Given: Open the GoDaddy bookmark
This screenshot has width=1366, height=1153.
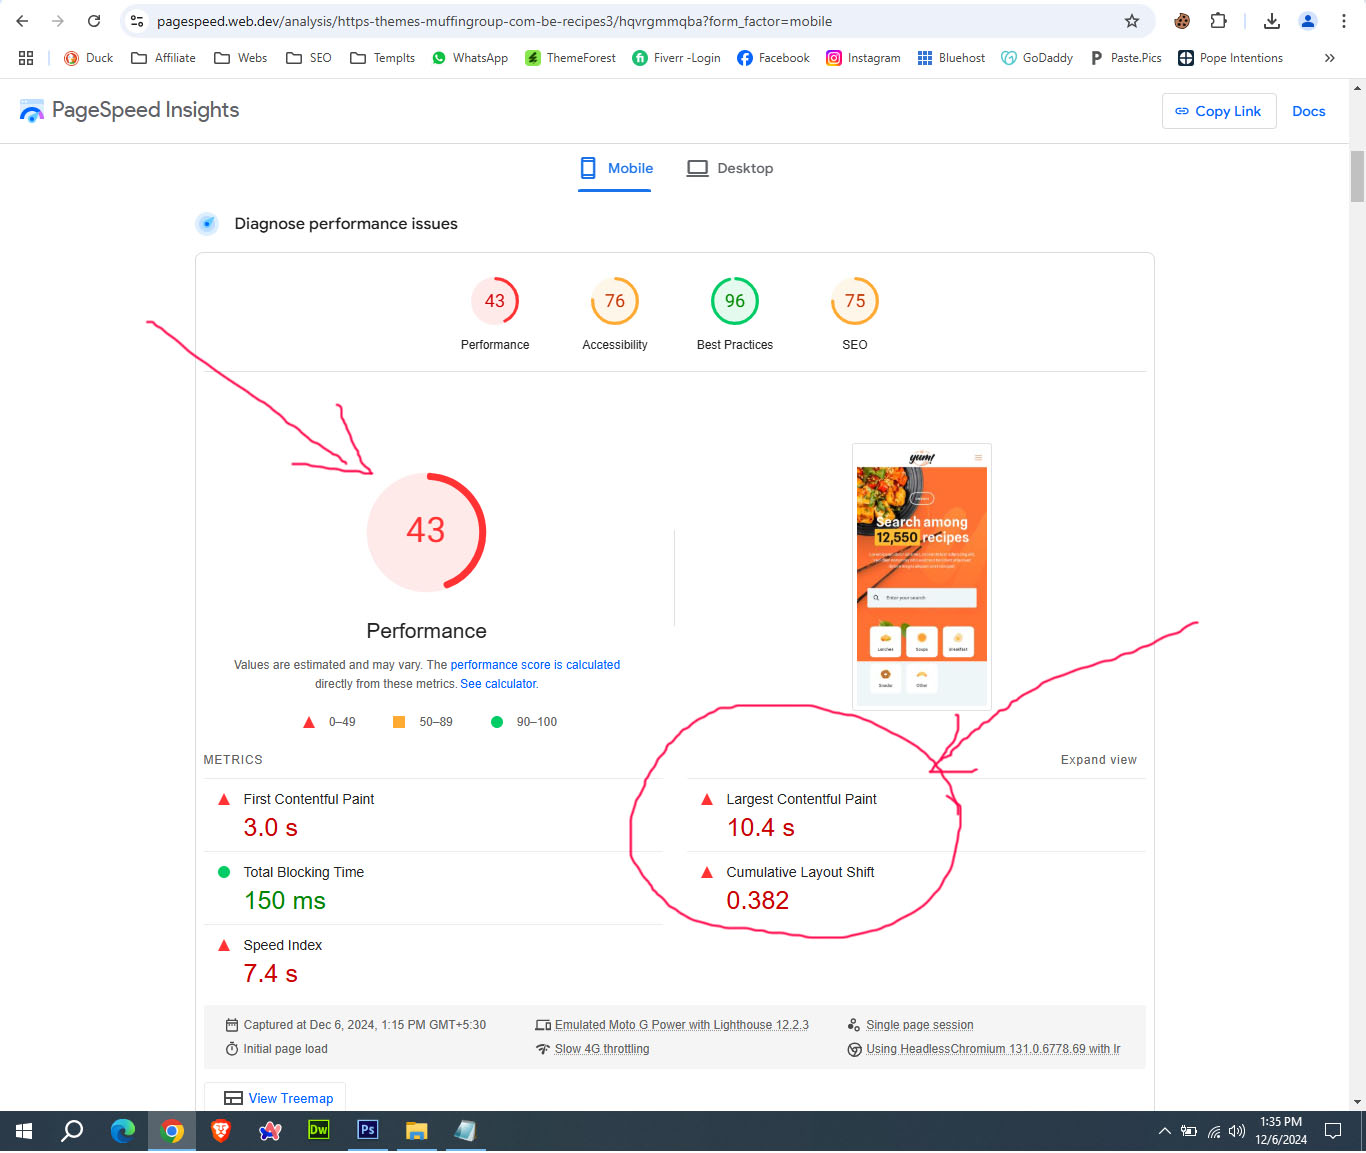Looking at the screenshot, I should pyautogui.click(x=1037, y=58).
